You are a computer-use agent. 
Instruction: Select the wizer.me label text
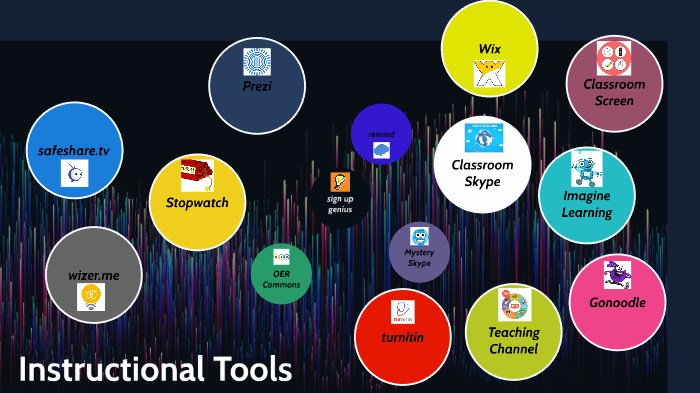(94, 276)
